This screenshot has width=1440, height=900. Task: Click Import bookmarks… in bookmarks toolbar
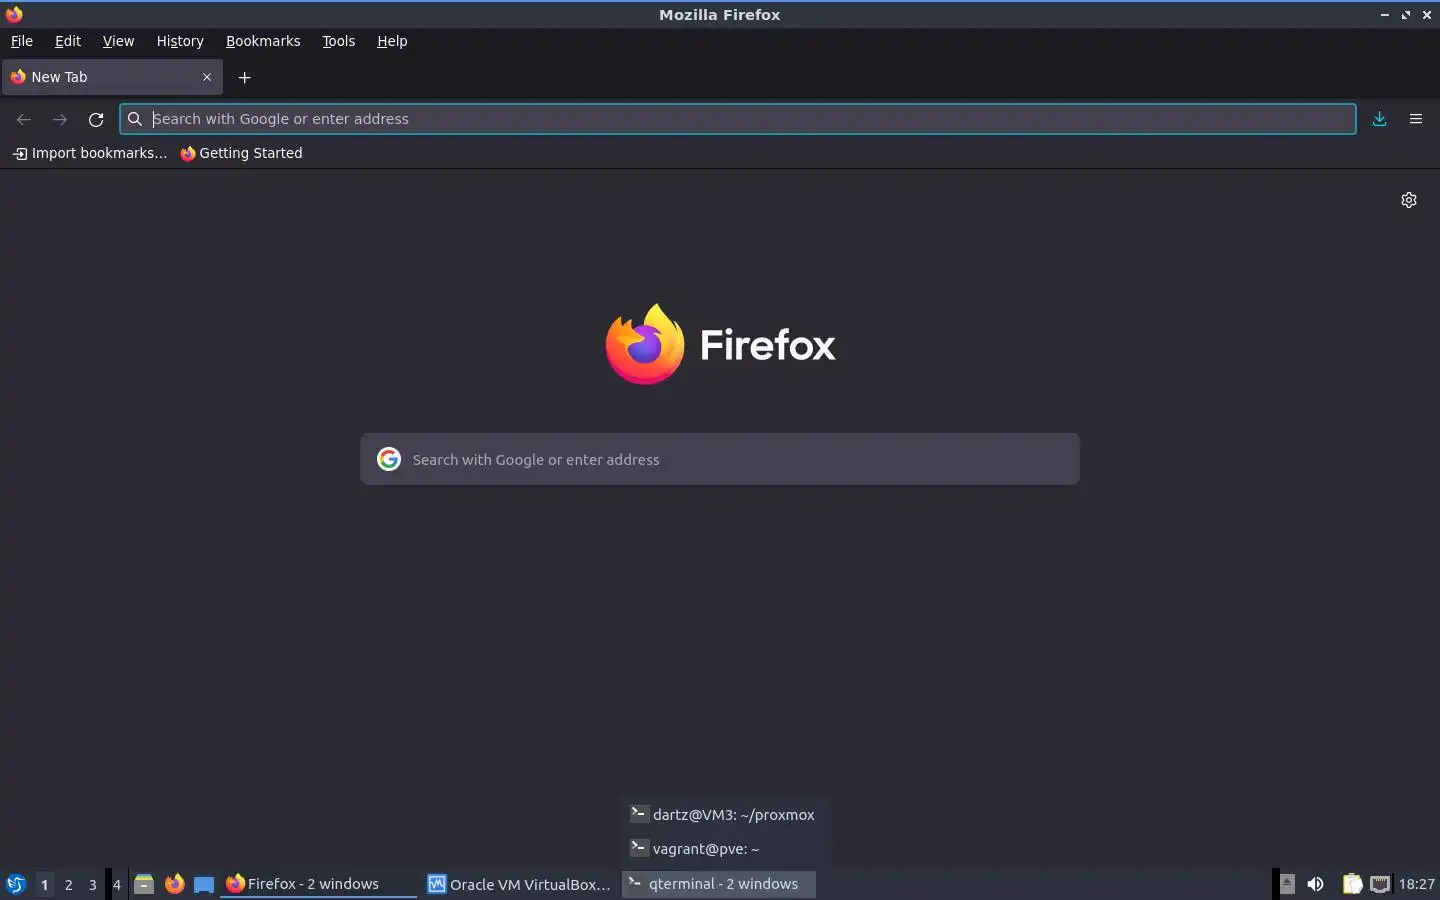pos(90,153)
